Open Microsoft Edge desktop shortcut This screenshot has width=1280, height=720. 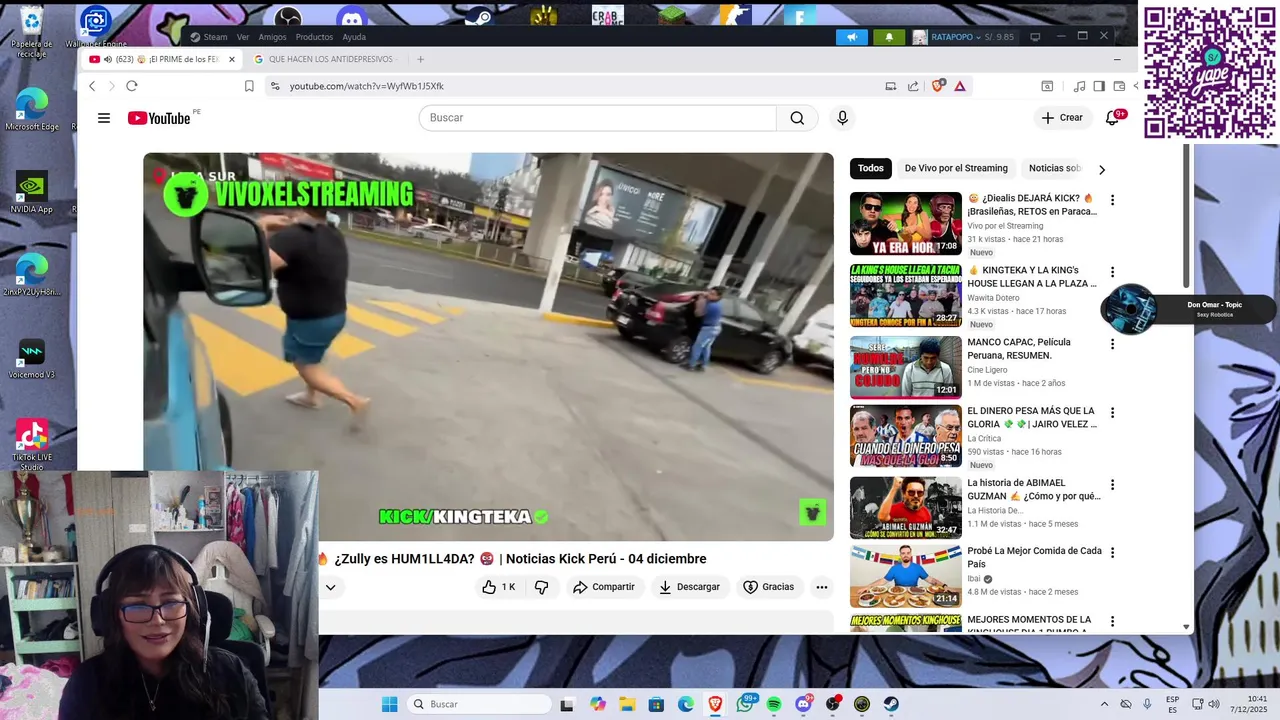[x=32, y=110]
